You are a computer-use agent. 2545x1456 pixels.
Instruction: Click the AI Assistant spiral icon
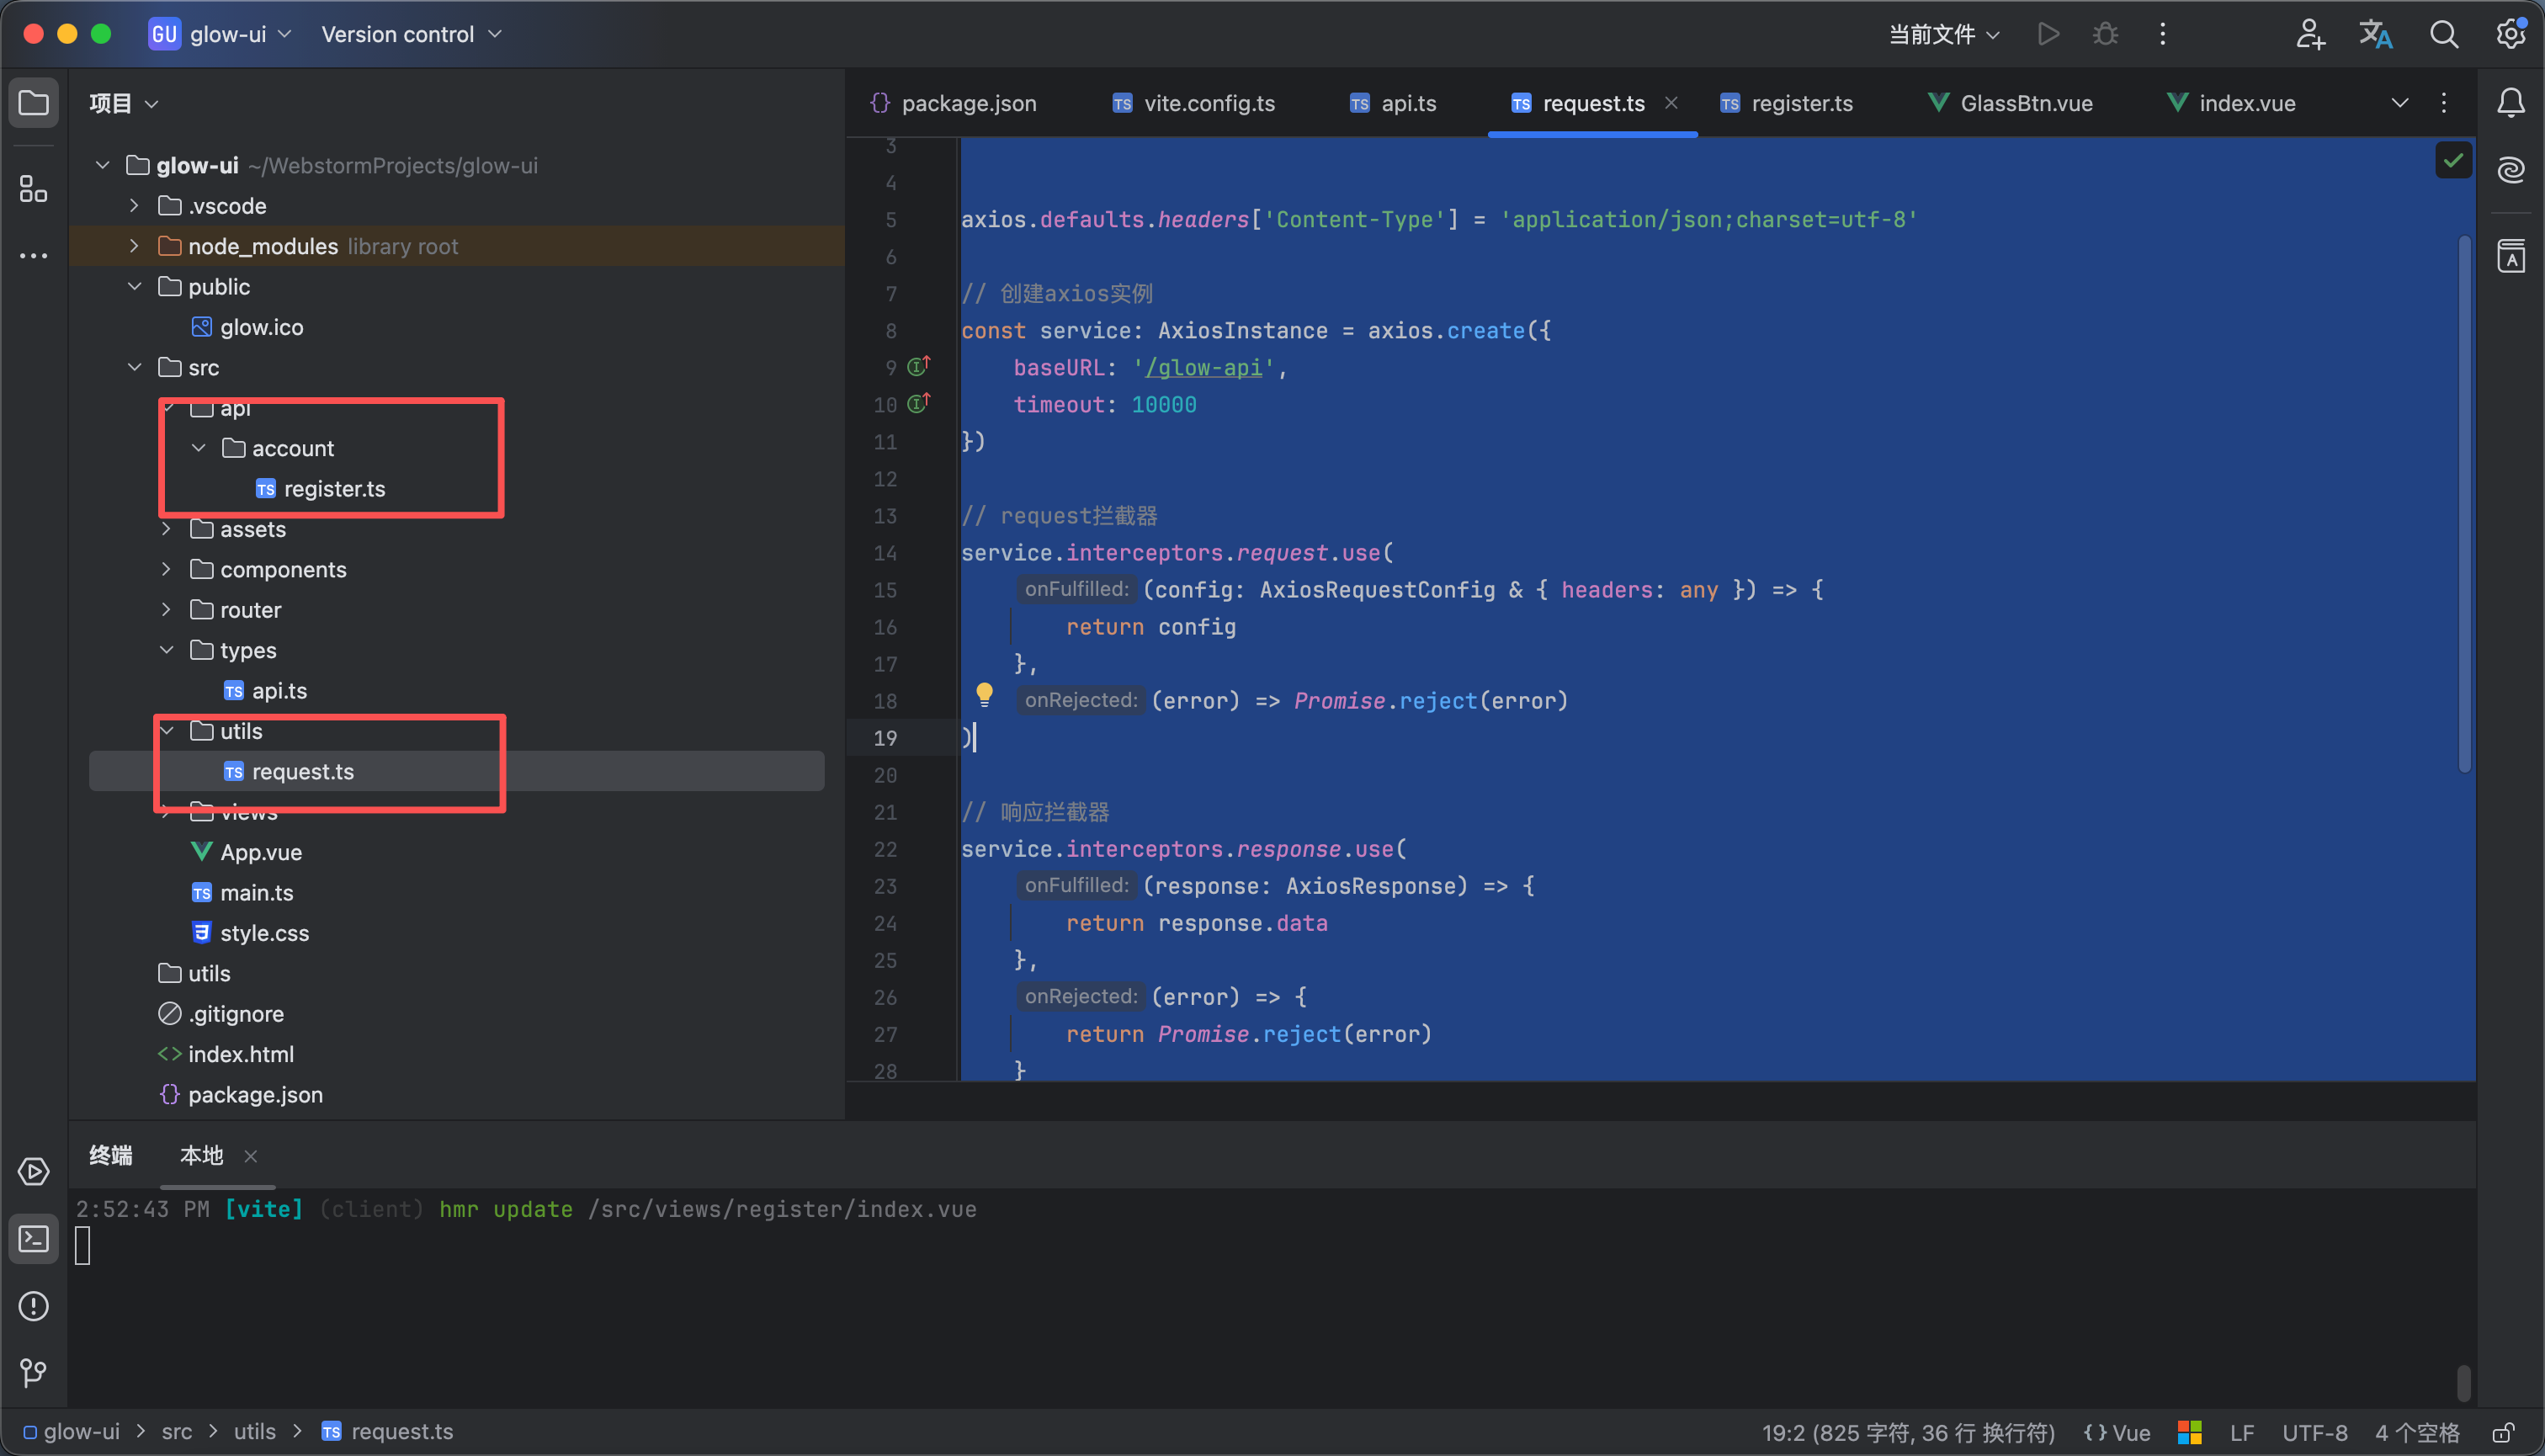tap(2510, 170)
